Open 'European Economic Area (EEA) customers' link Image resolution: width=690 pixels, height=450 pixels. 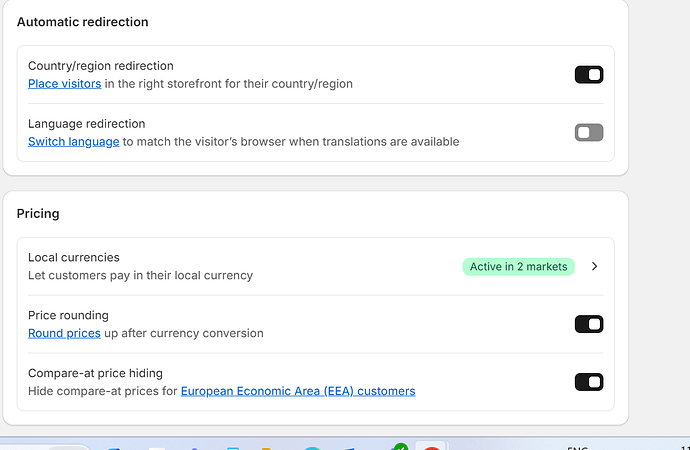(x=297, y=391)
